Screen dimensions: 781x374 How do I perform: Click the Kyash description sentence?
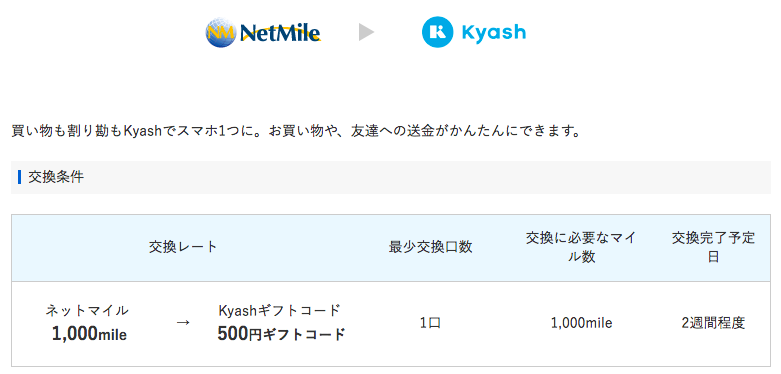click(x=296, y=132)
